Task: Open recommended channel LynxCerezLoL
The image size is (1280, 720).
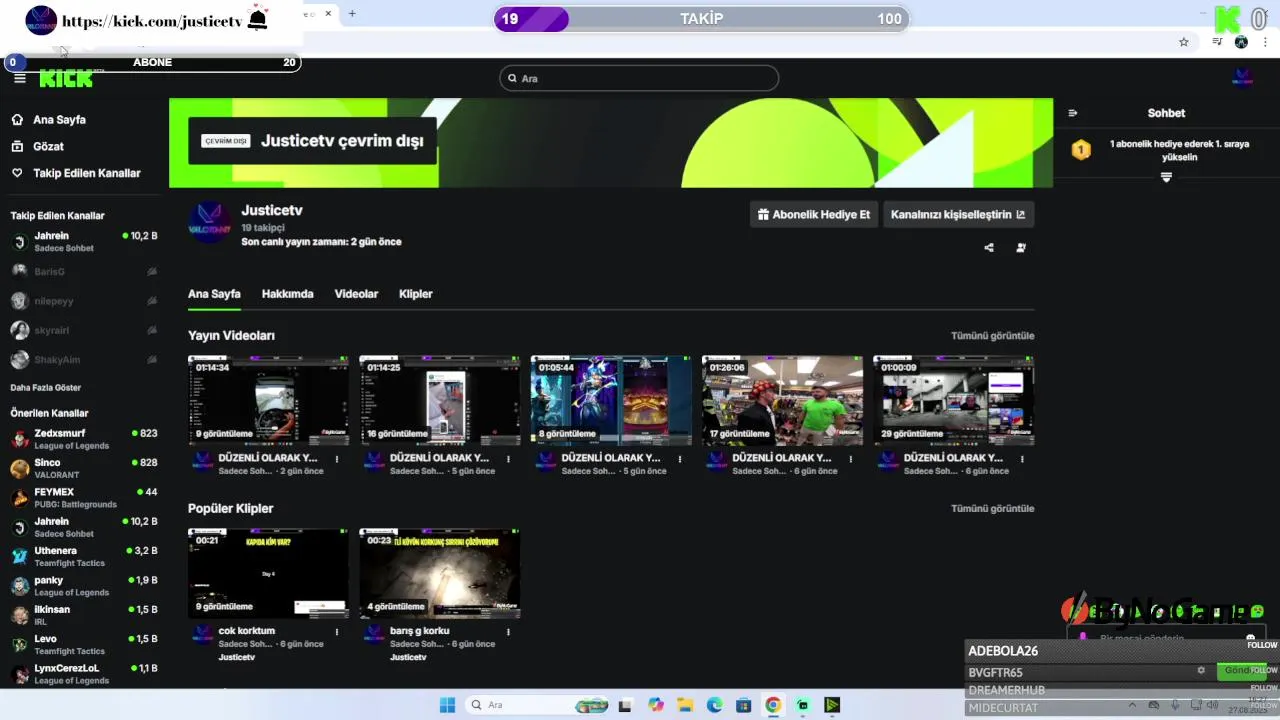Action: [x=84, y=674]
